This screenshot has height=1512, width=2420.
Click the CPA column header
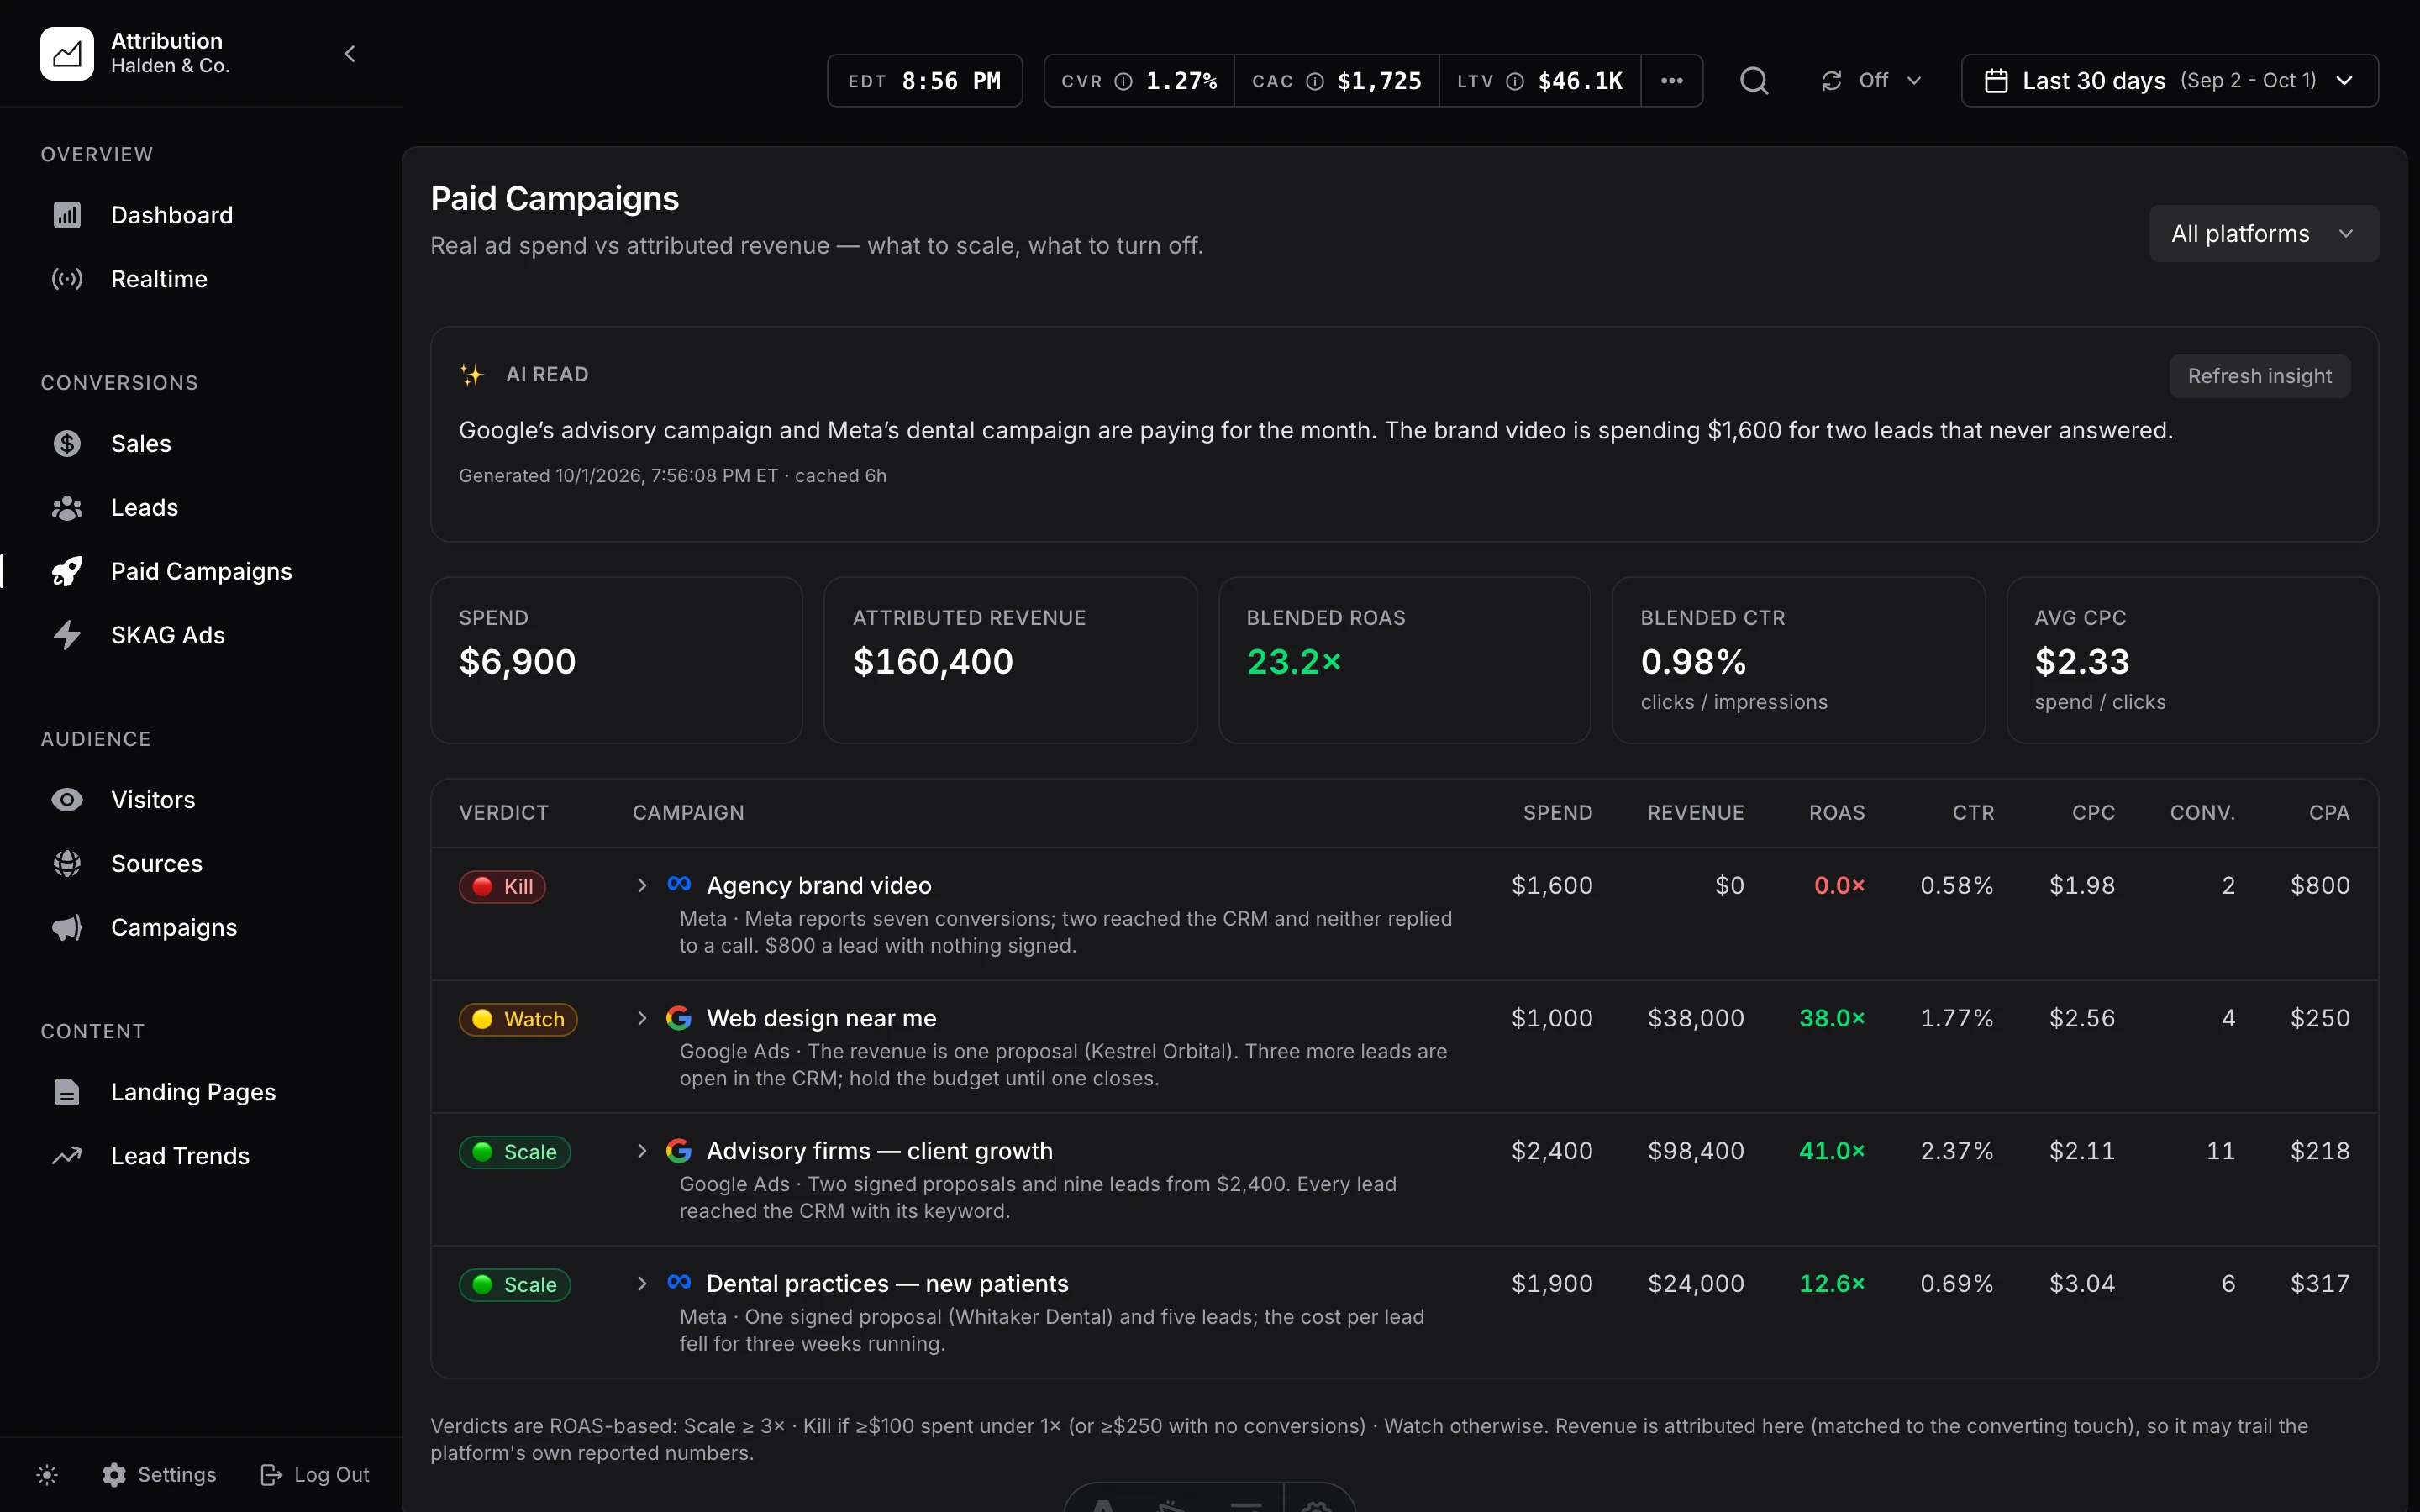point(2329,813)
